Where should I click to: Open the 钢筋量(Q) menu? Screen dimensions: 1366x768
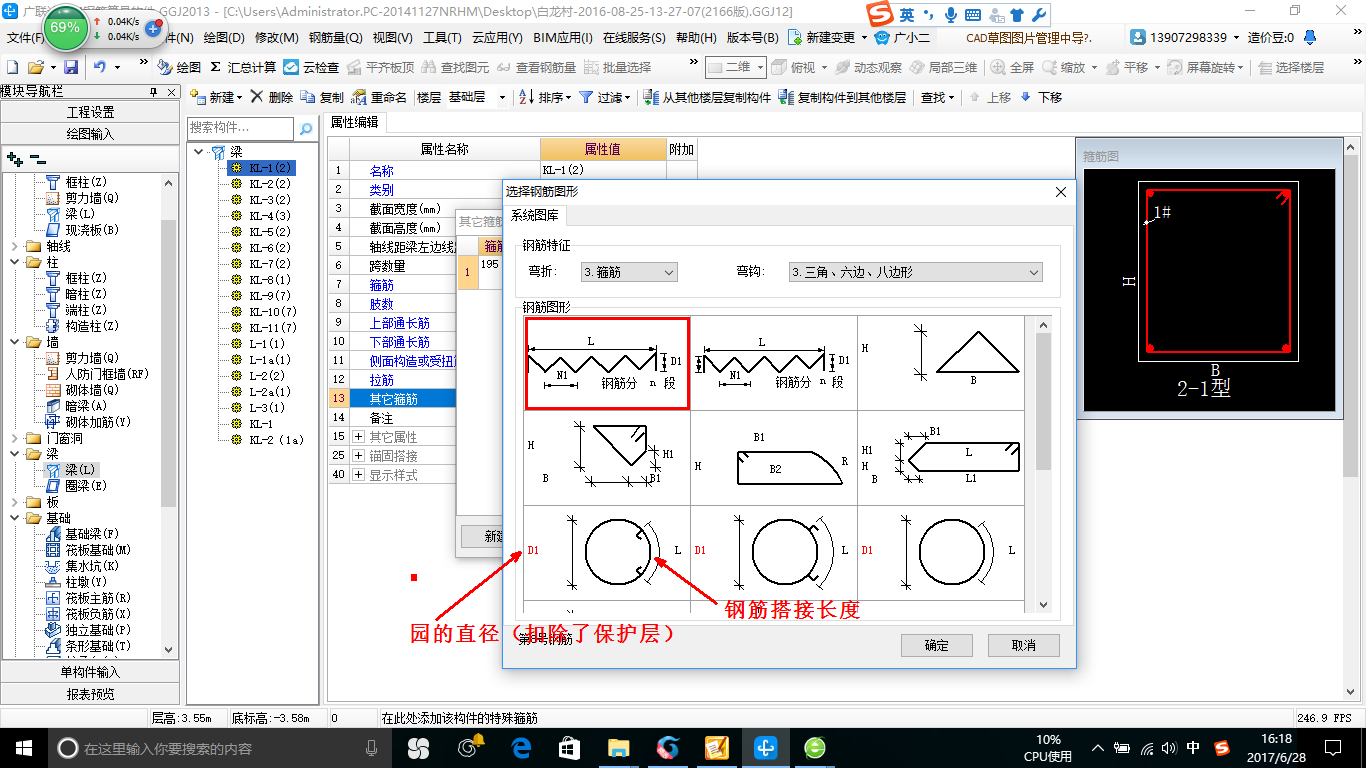[335, 38]
